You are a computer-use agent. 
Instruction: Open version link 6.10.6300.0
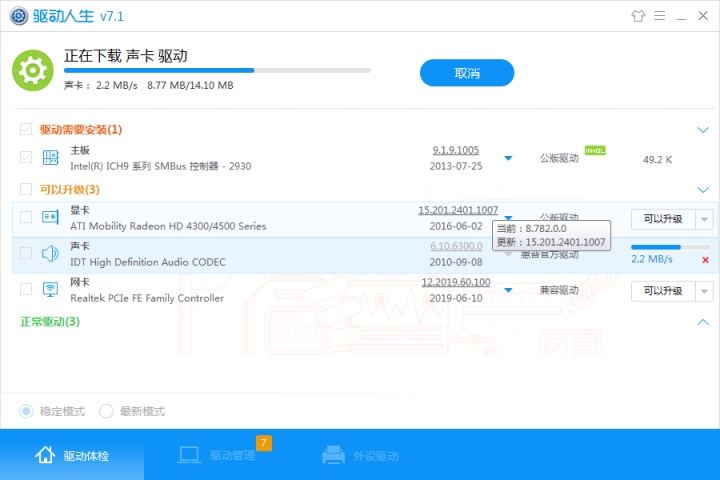(x=456, y=246)
